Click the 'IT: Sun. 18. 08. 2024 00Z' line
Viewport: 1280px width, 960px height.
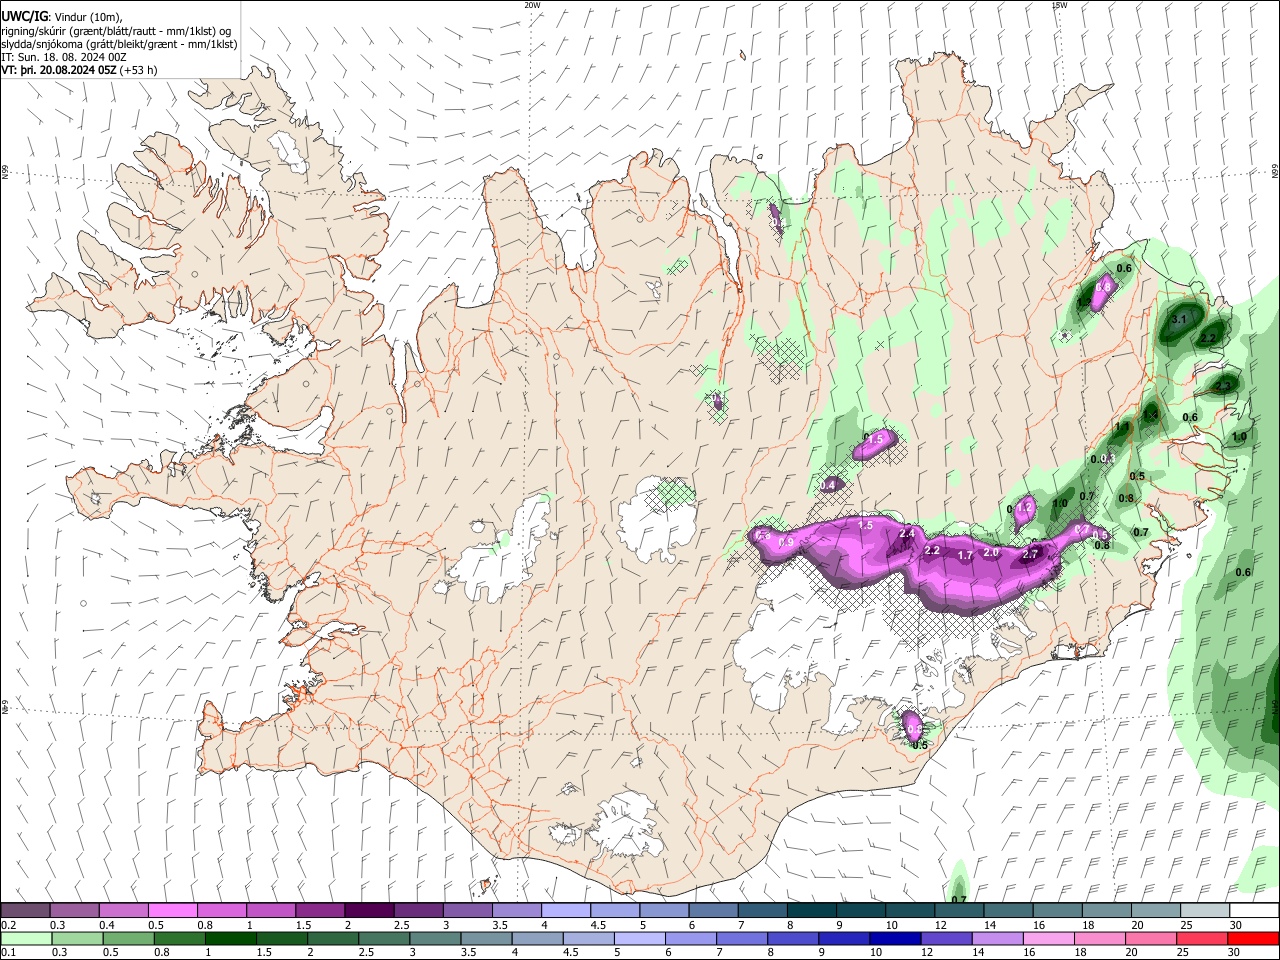[x=64, y=57]
